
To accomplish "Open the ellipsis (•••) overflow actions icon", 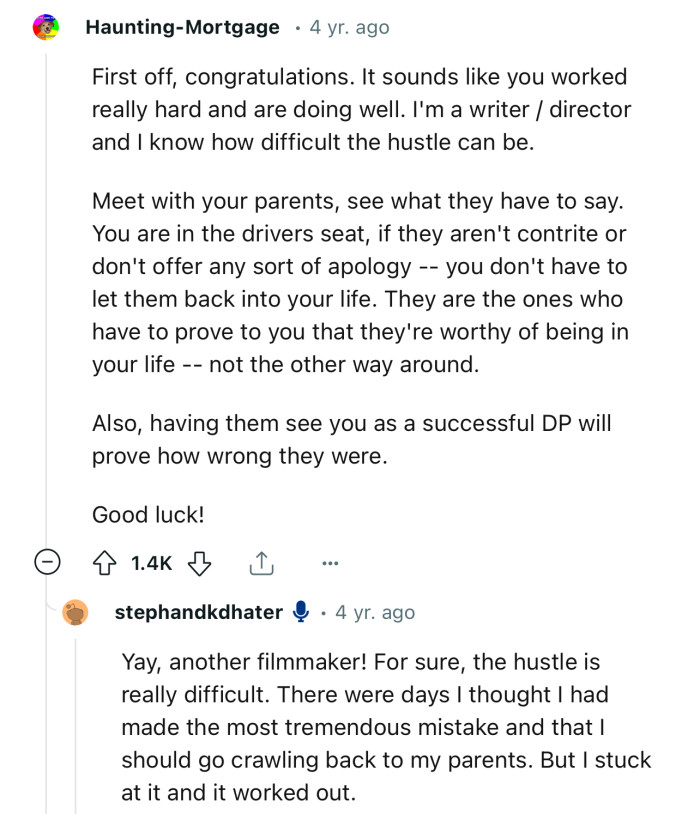I will click(330, 565).
